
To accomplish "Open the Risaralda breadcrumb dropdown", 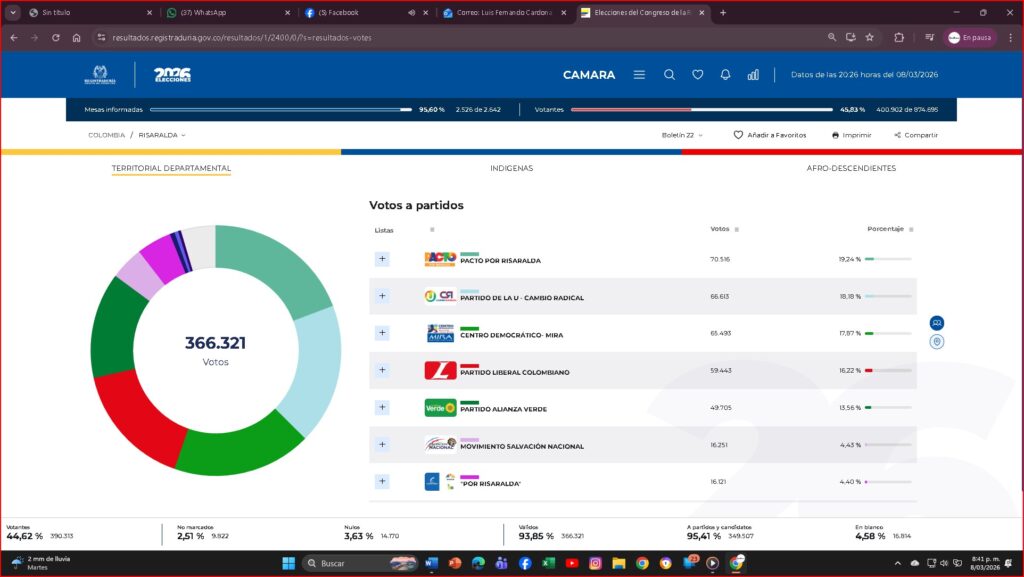I will (162, 135).
